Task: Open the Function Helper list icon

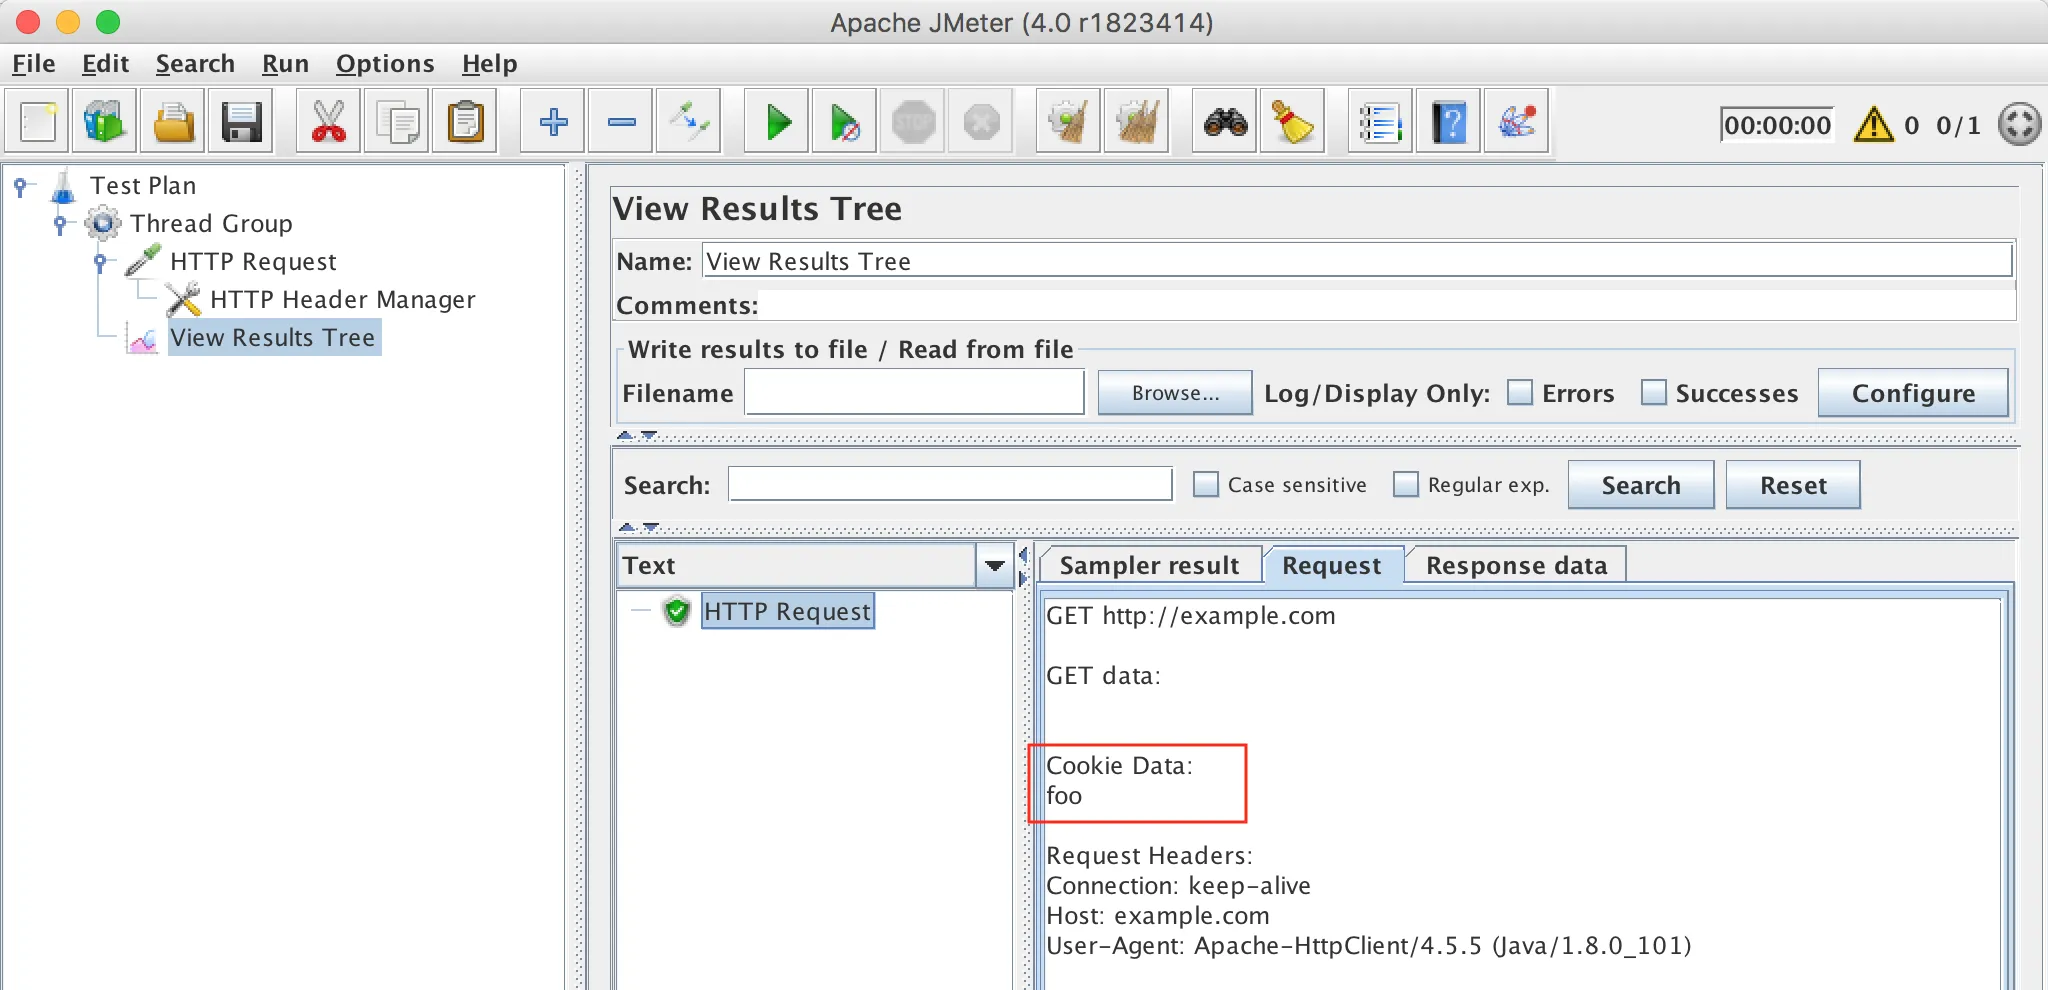Action: (x=1381, y=122)
